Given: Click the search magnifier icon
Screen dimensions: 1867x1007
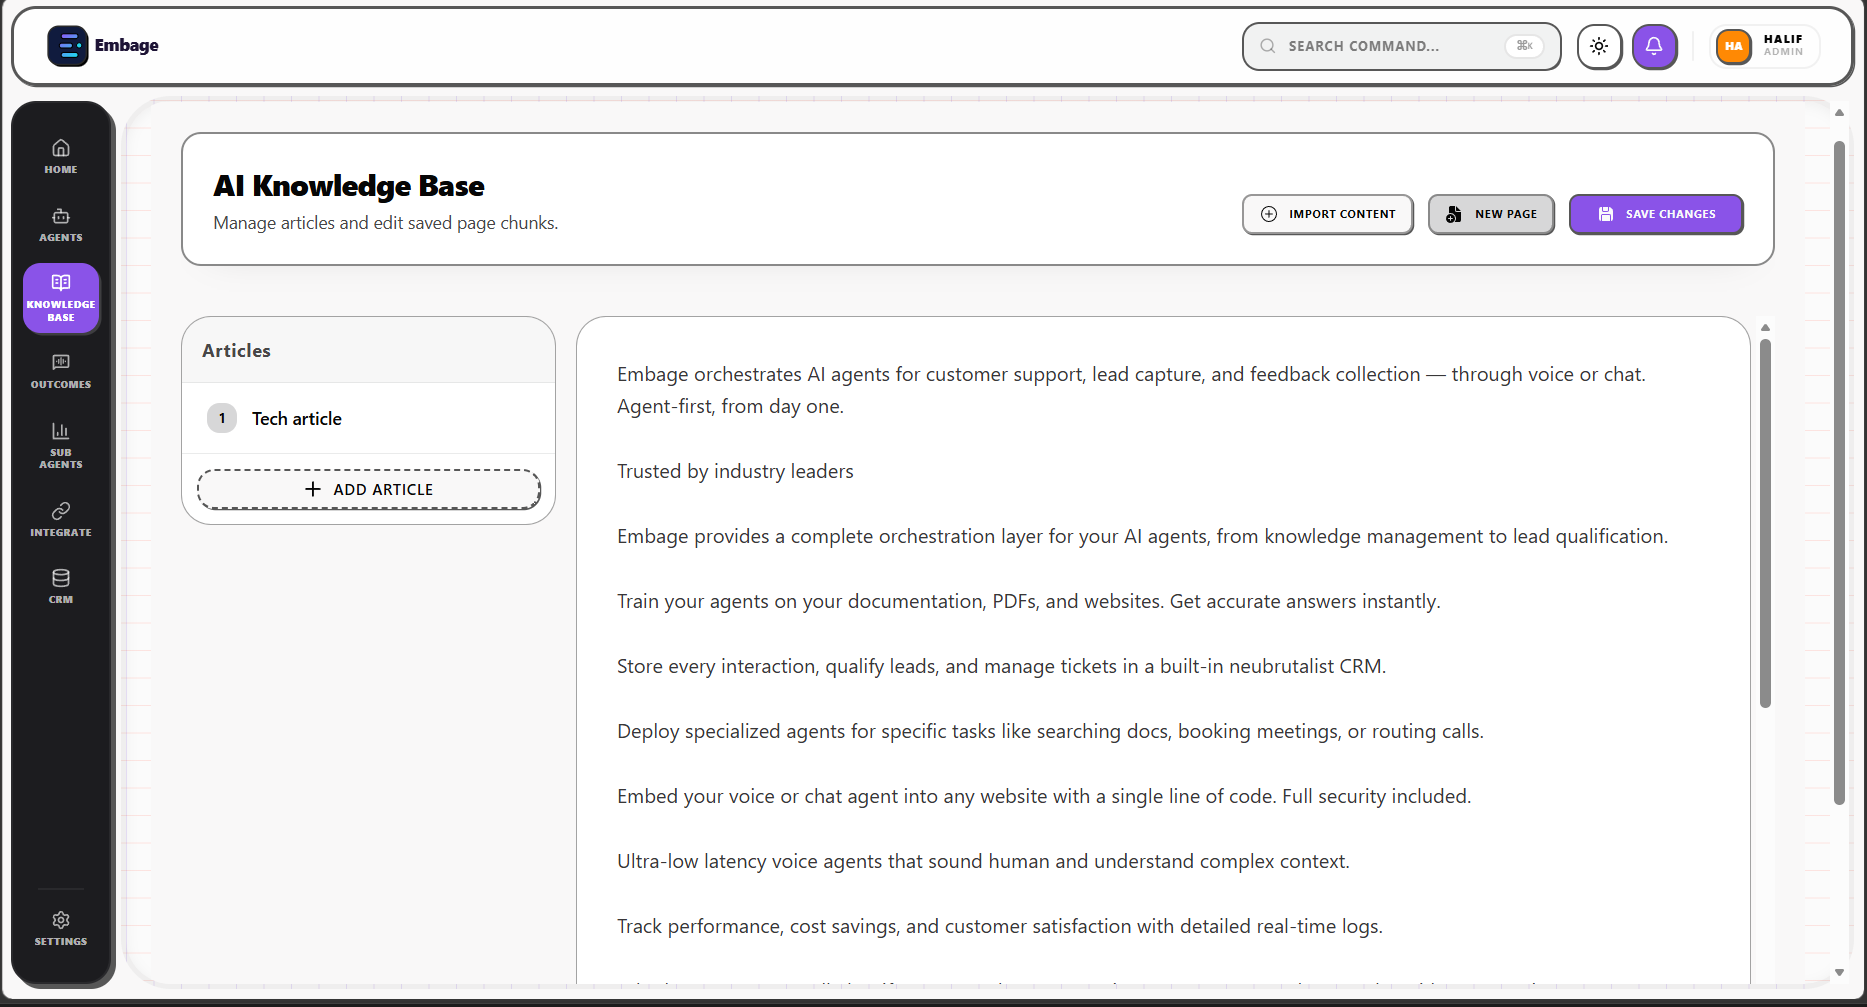Looking at the screenshot, I should tap(1267, 46).
